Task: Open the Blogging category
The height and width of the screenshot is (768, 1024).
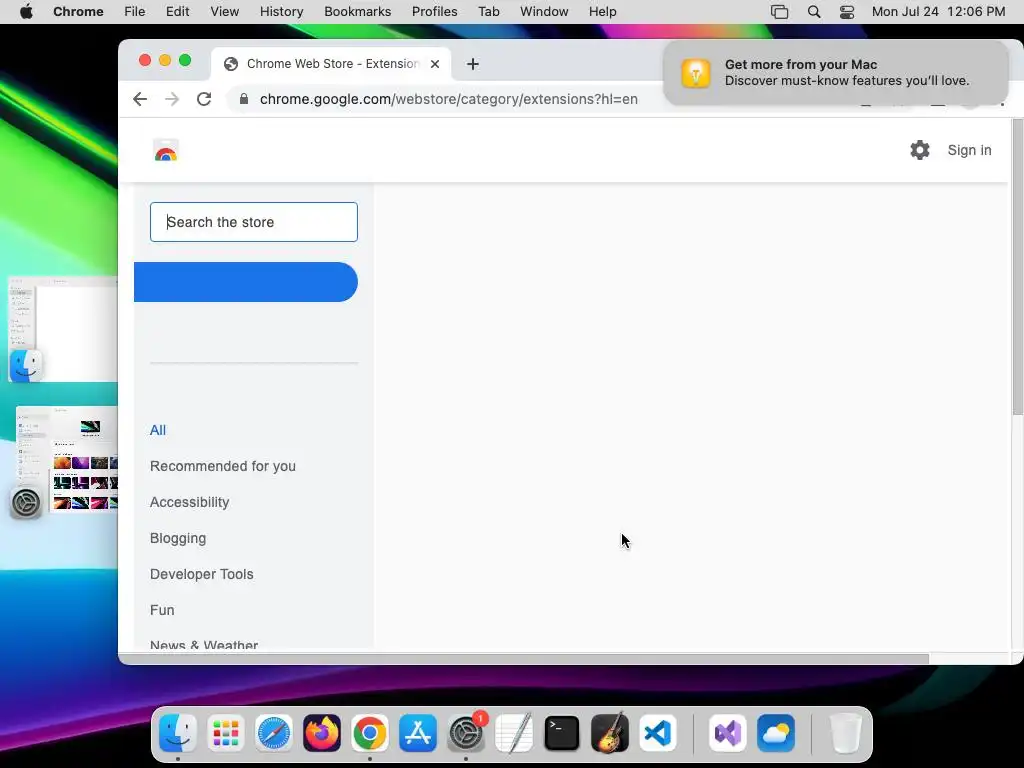Action: pyautogui.click(x=178, y=538)
